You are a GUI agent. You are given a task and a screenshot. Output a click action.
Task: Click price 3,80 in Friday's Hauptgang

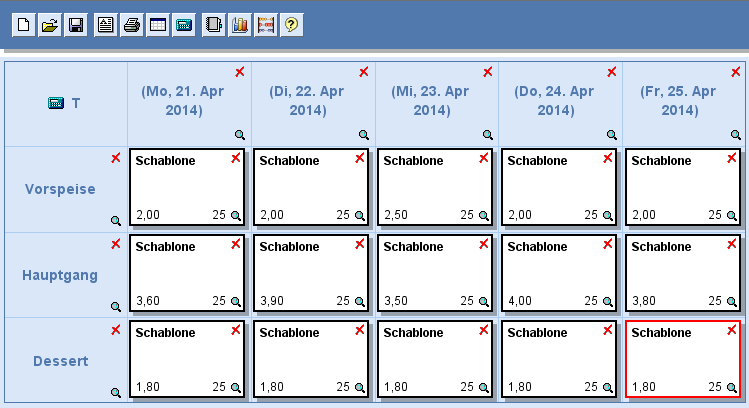644,301
